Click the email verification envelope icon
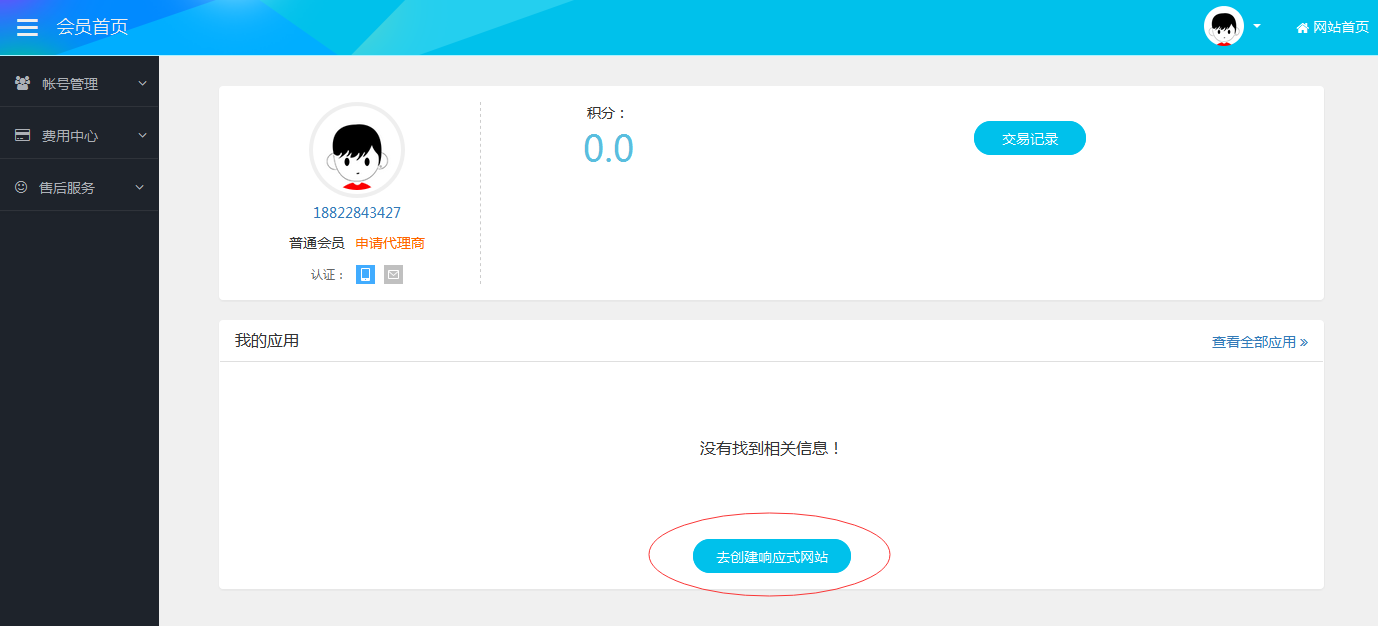This screenshot has height=626, width=1378. [x=393, y=274]
